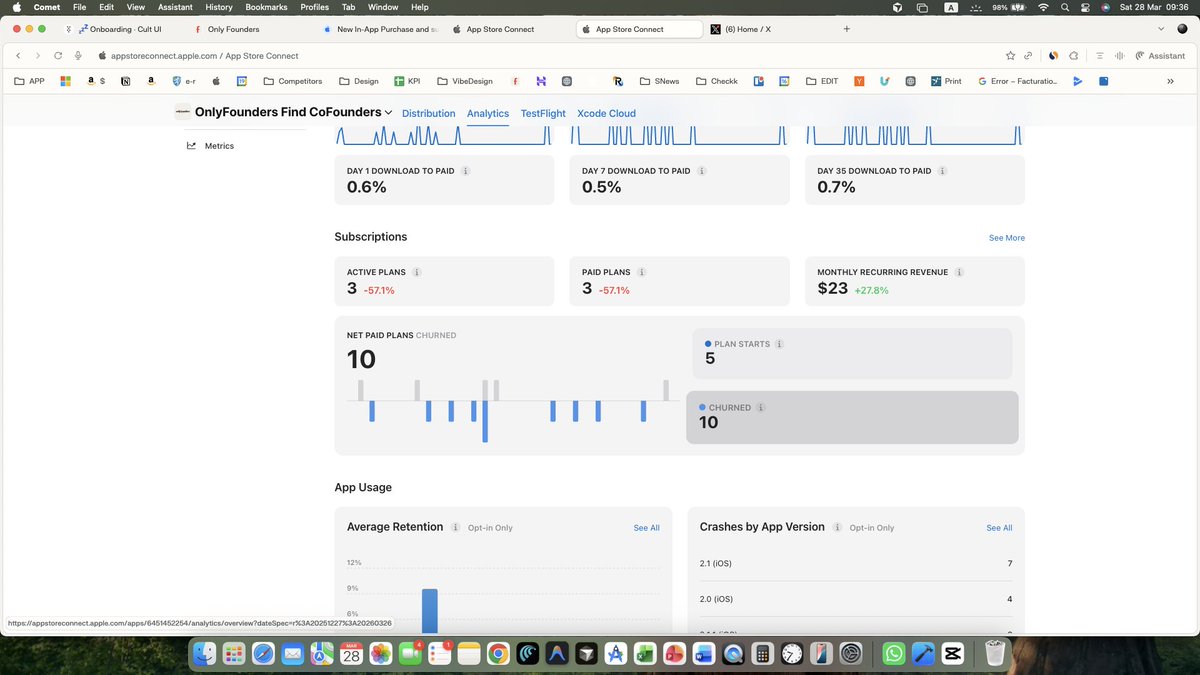This screenshot has height=675, width=1200.
Task: Select the Analytics tab
Action: coord(488,113)
